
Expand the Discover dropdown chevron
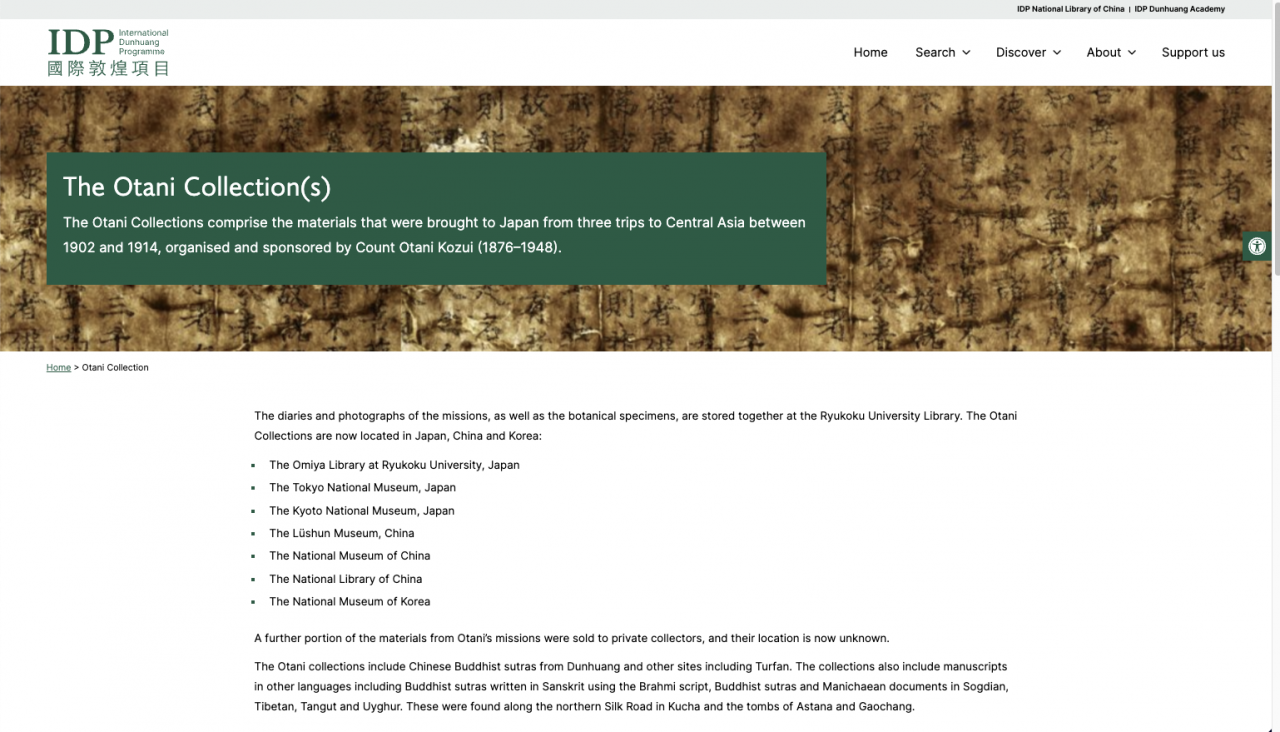pyautogui.click(x=1057, y=53)
